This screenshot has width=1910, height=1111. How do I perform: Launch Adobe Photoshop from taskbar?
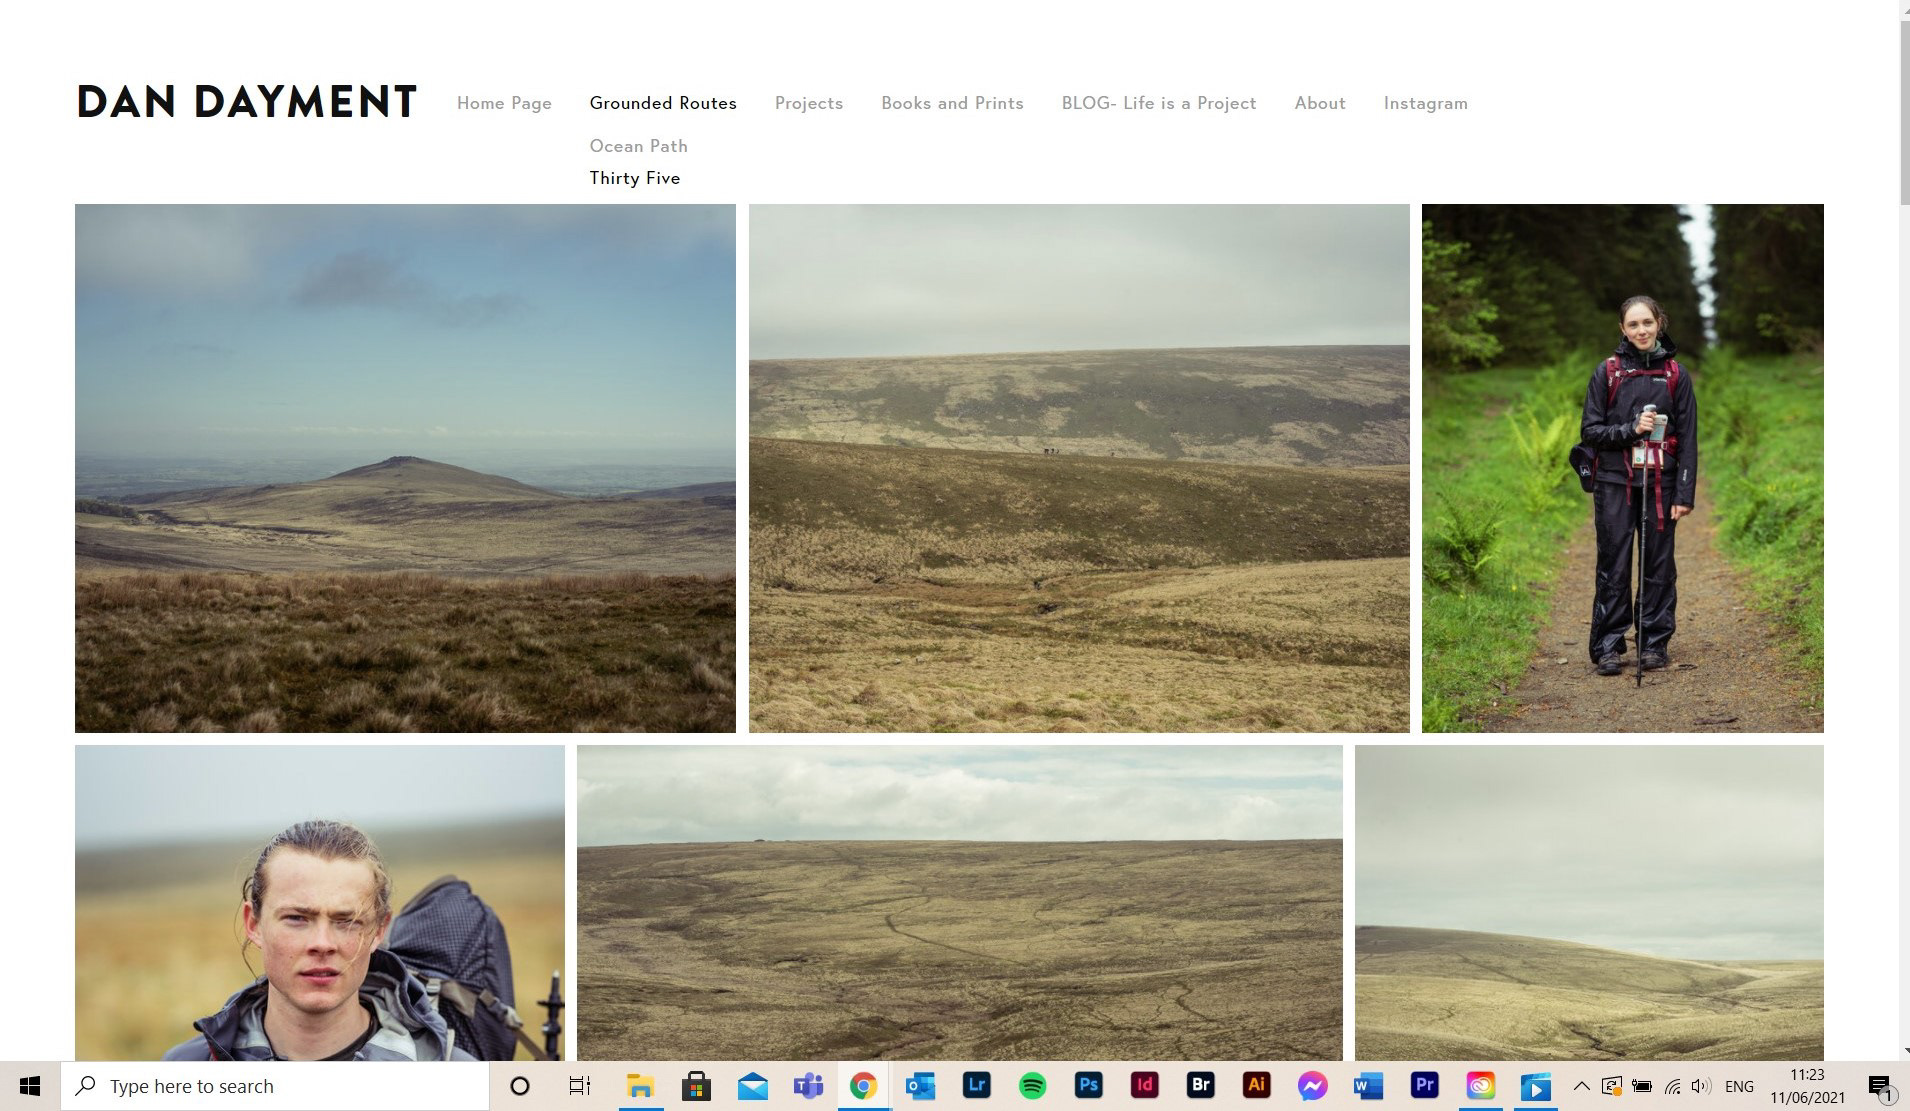coord(1089,1086)
